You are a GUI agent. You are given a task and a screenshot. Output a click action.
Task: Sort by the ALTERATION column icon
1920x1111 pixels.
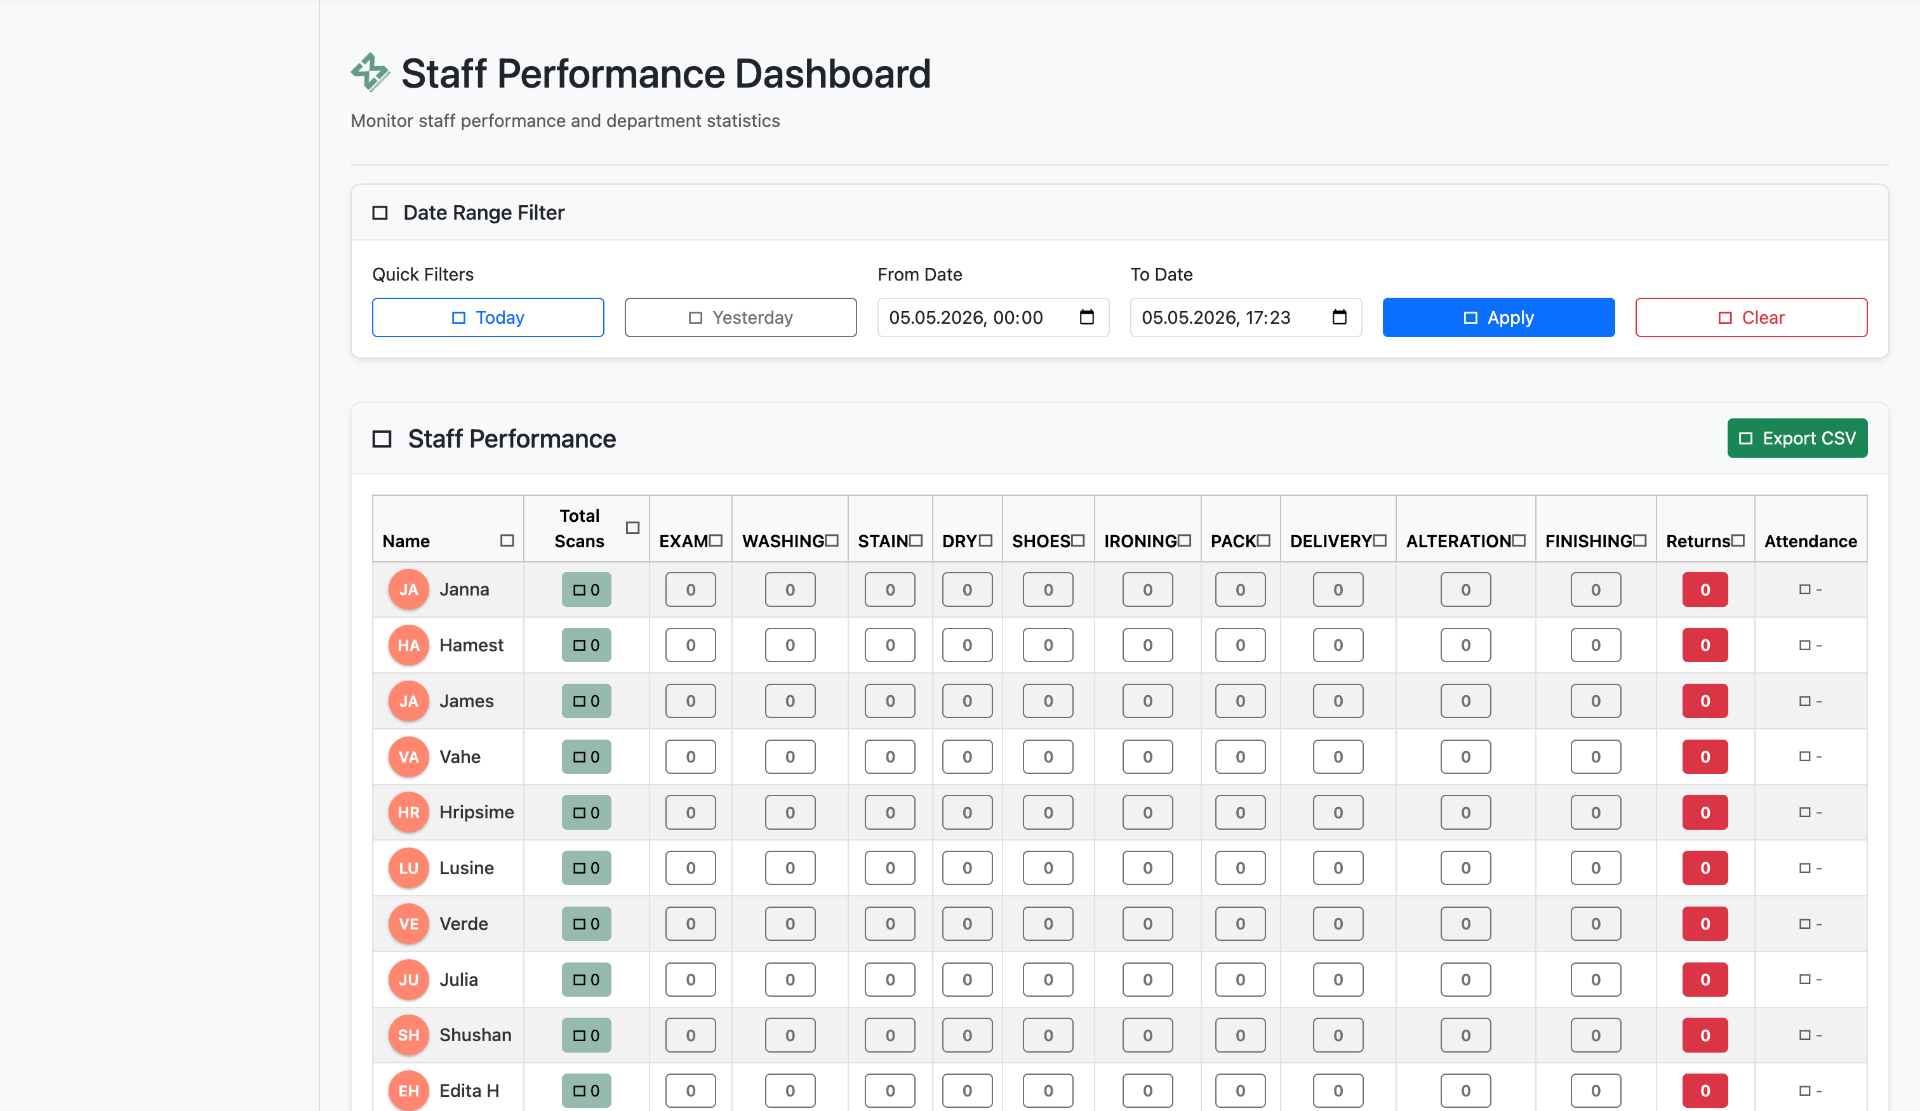coord(1519,541)
